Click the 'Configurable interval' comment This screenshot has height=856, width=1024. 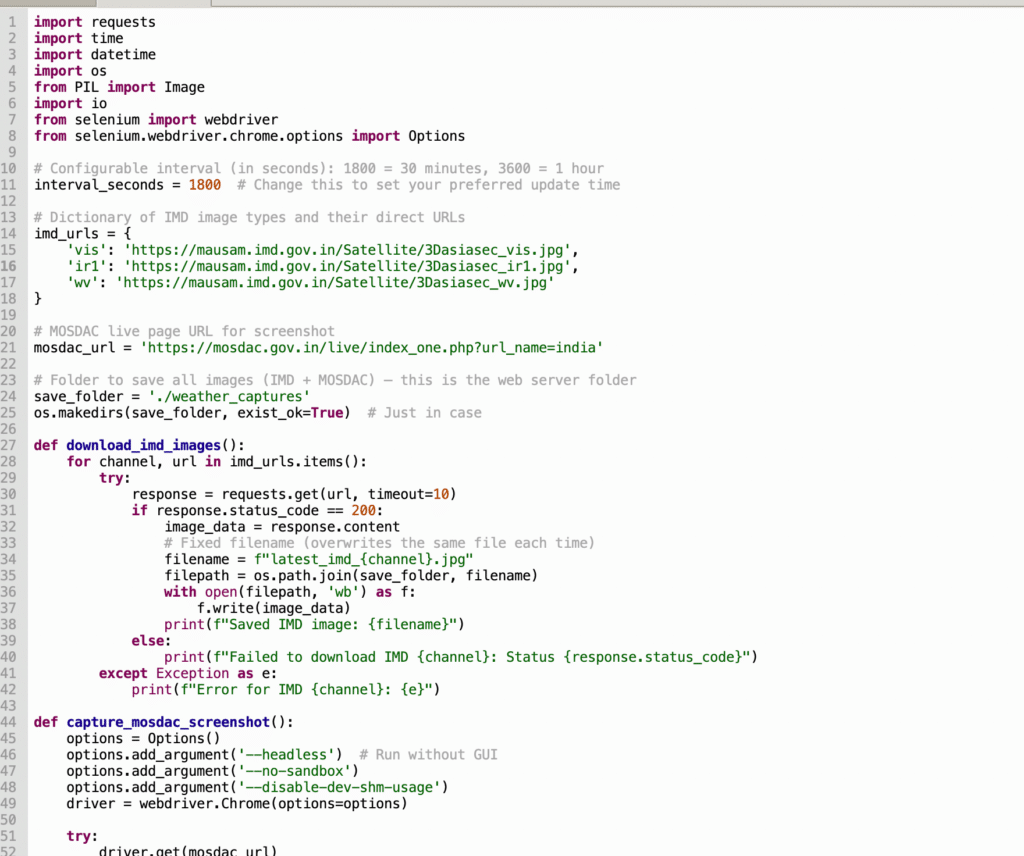(319, 168)
